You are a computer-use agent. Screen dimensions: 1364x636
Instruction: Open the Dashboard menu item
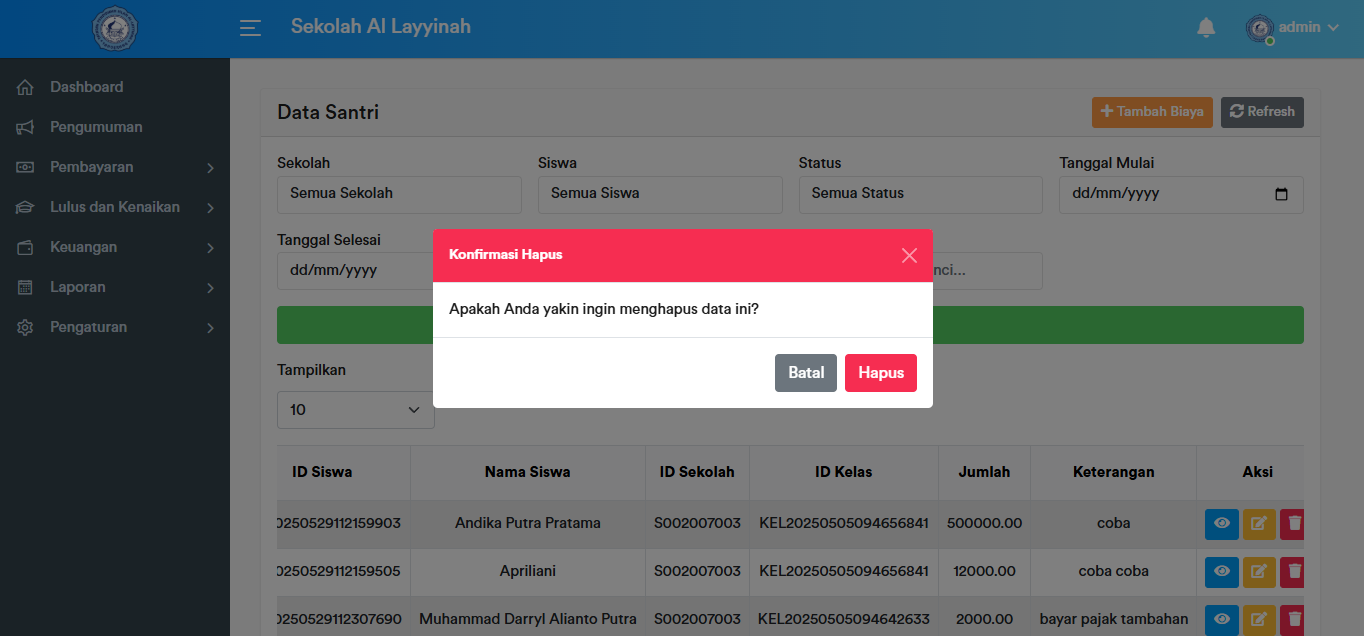click(x=87, y=87)
